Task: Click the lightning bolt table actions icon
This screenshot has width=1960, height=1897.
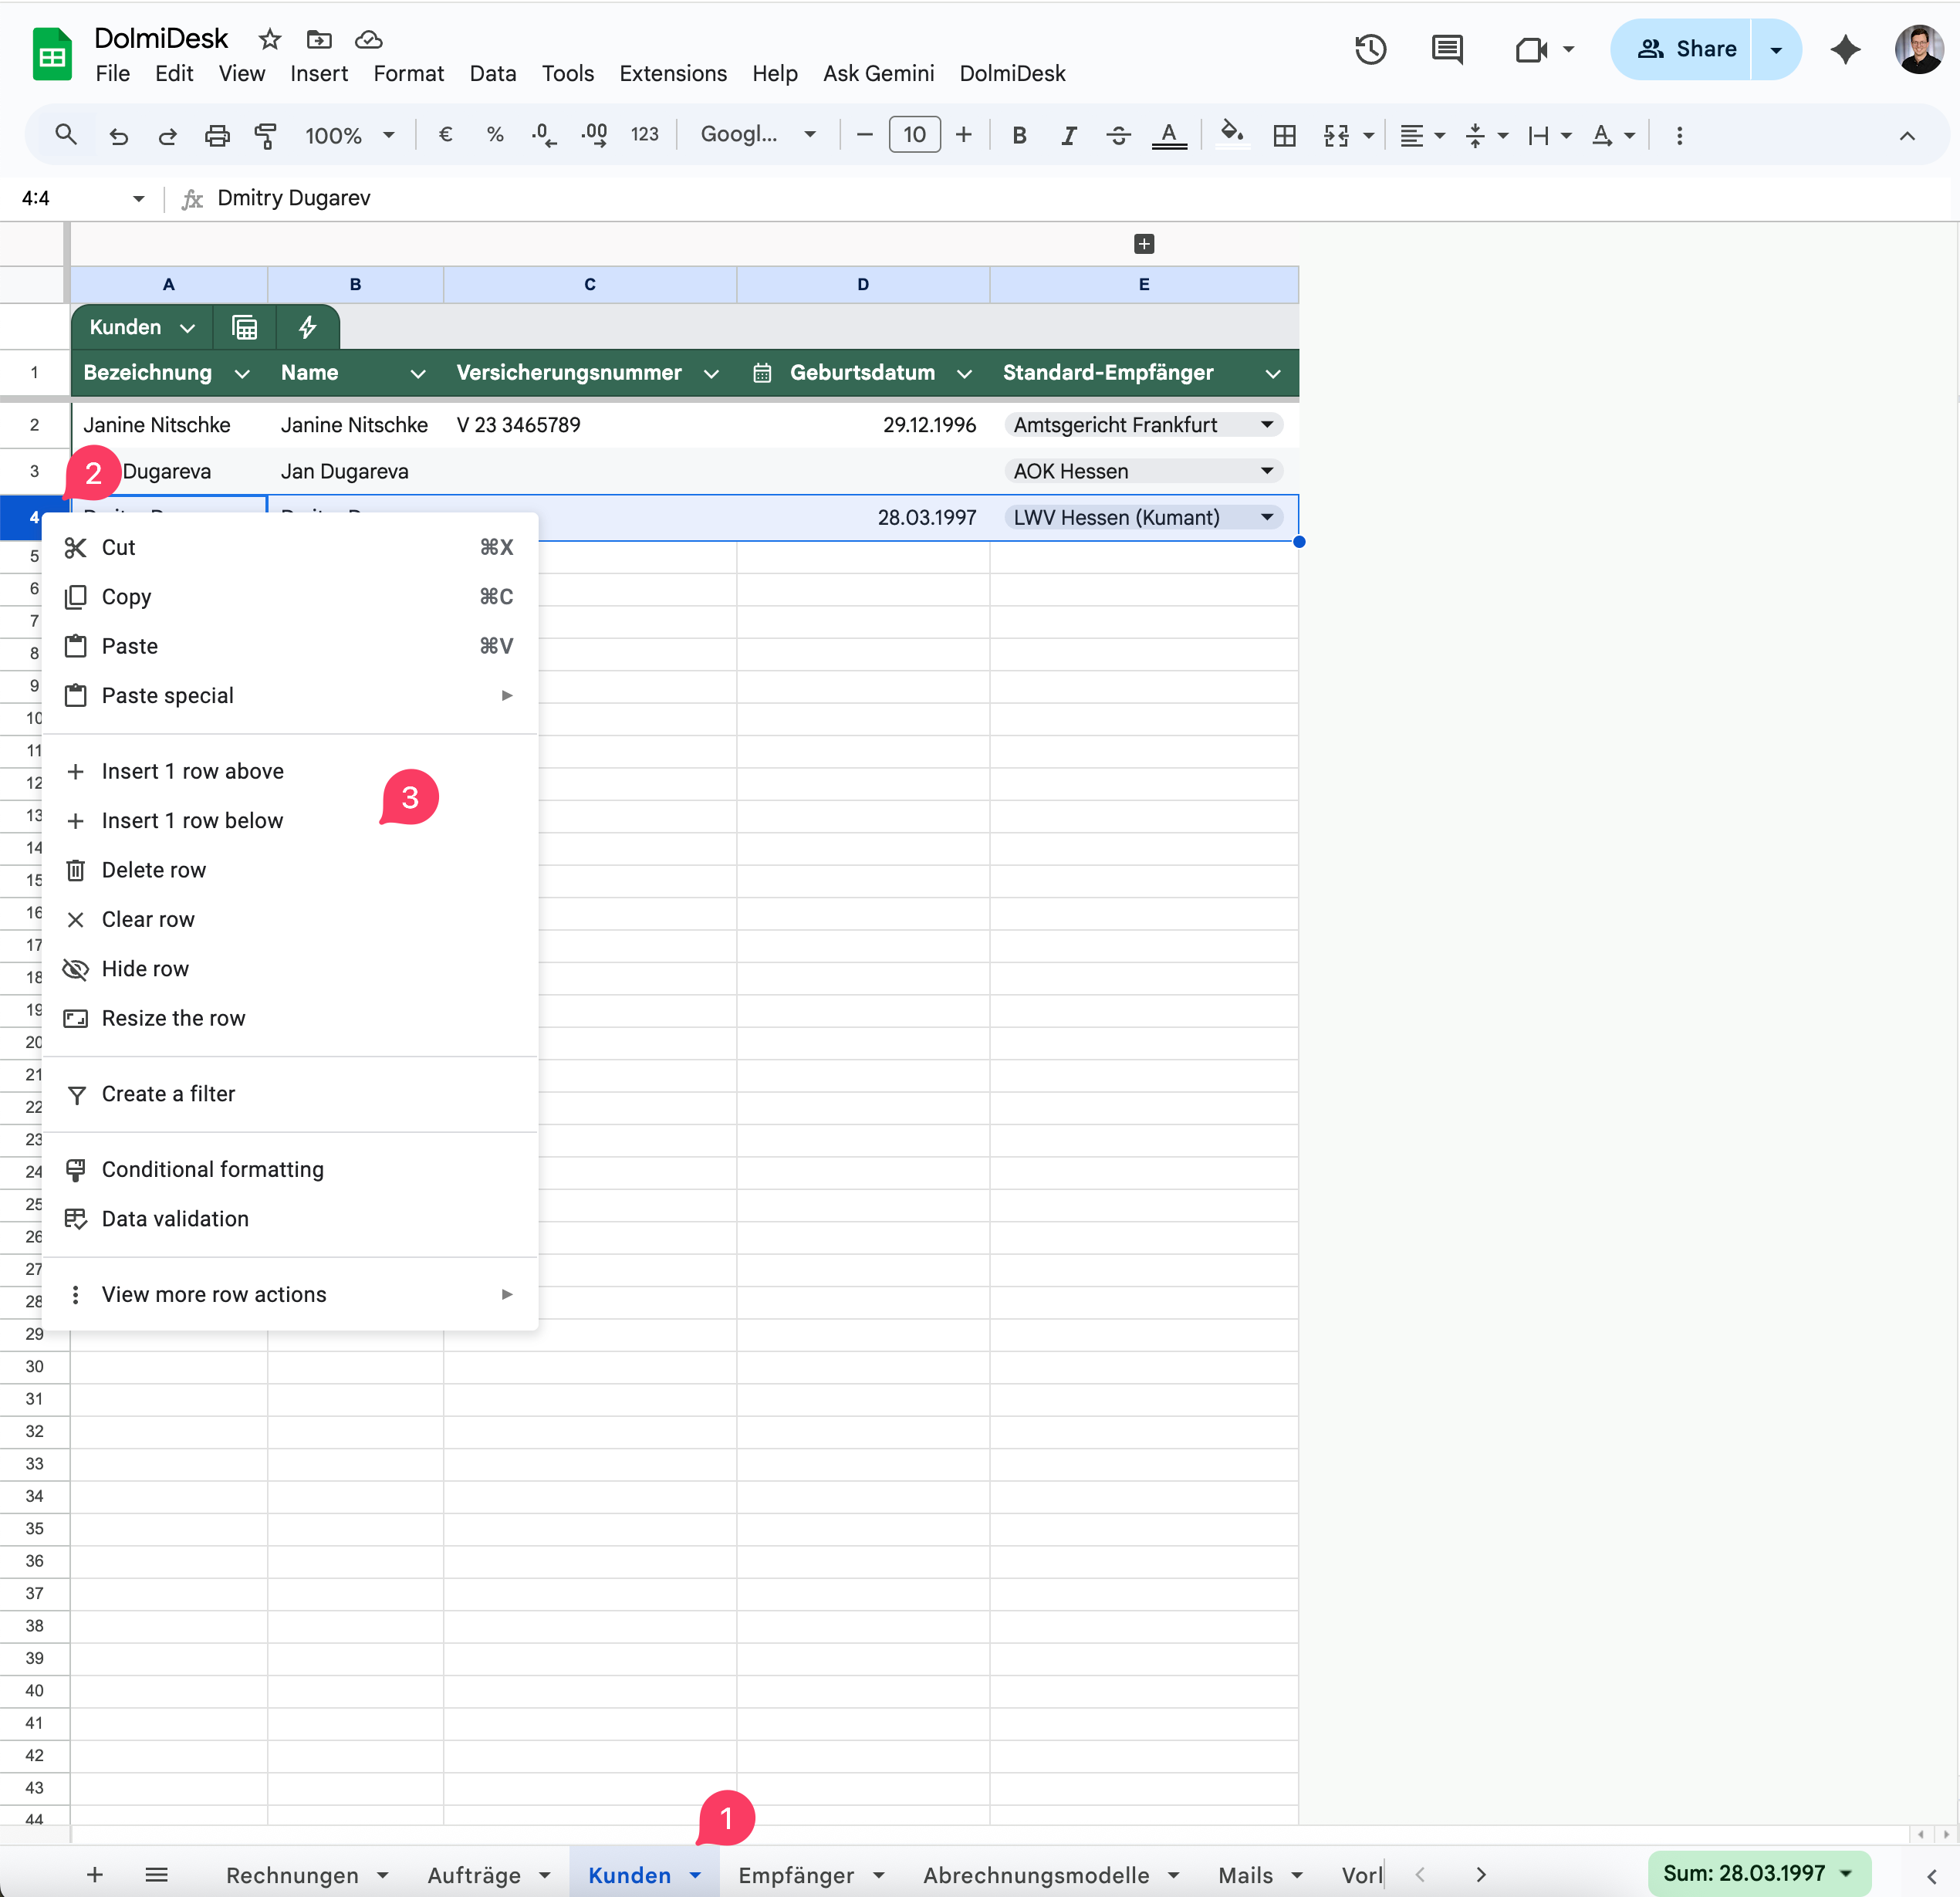Action: [308, 328]
